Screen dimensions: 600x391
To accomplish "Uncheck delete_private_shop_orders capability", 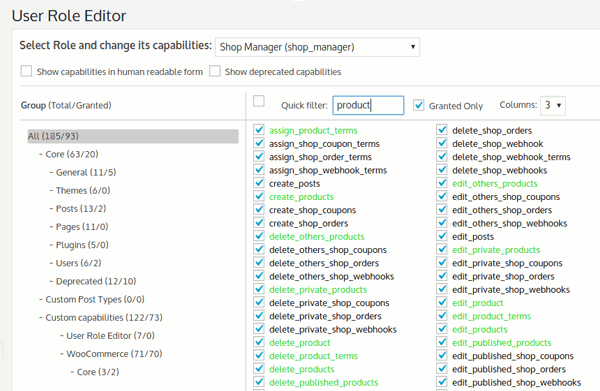I will click(259, 316).
